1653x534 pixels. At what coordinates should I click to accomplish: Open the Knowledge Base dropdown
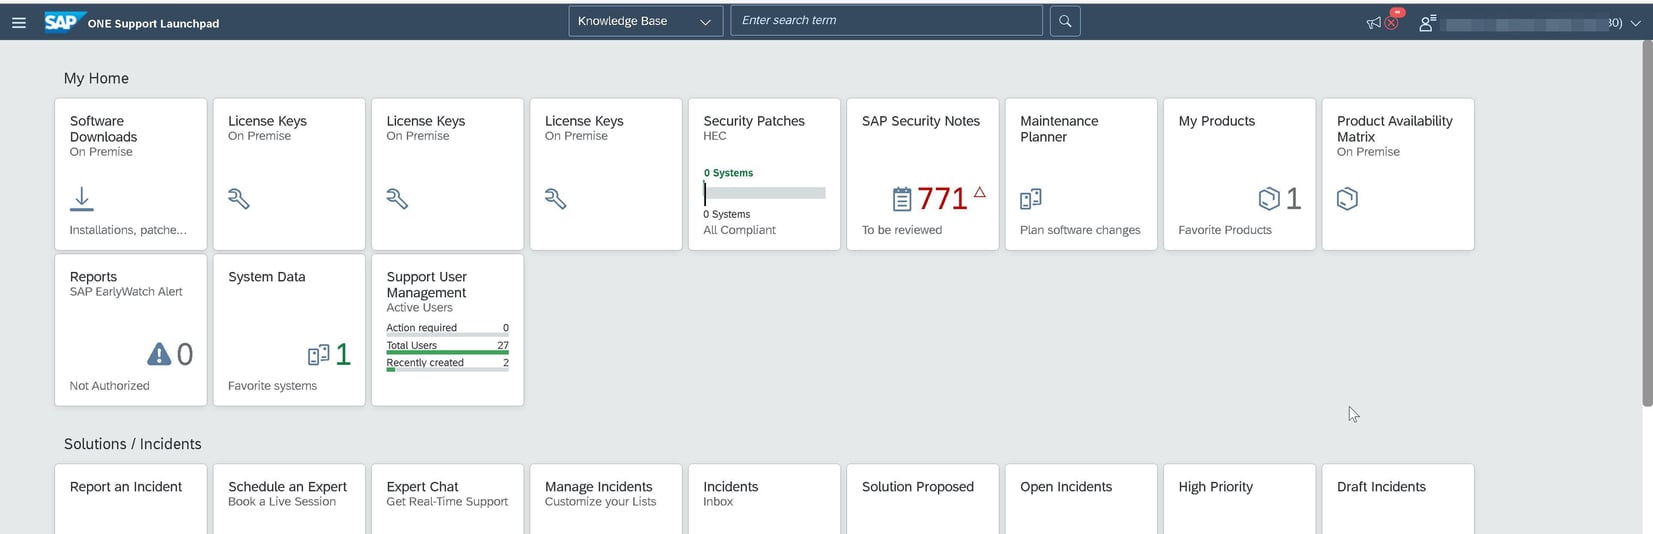click(x=645, y=21)
